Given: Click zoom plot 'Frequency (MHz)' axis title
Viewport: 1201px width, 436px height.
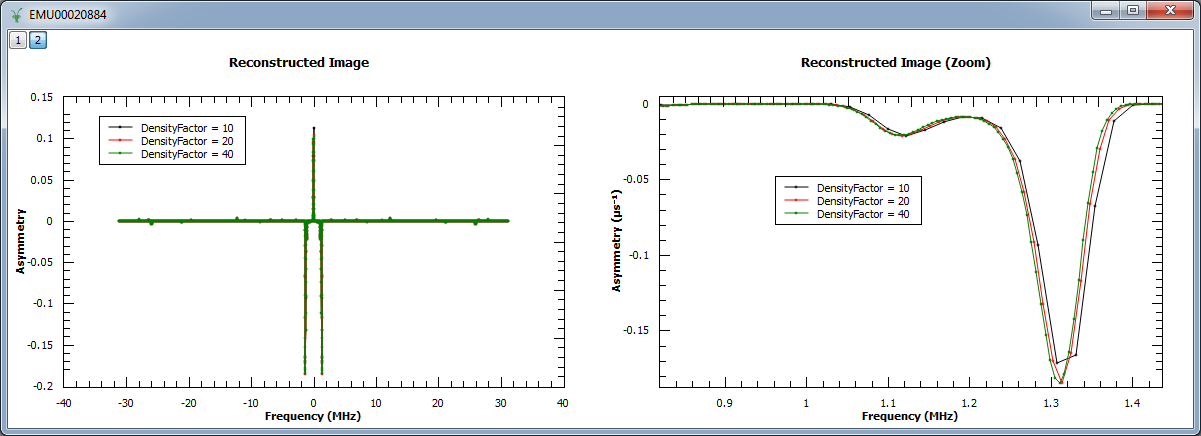Looking at the screenshot, I should [910, 415].
